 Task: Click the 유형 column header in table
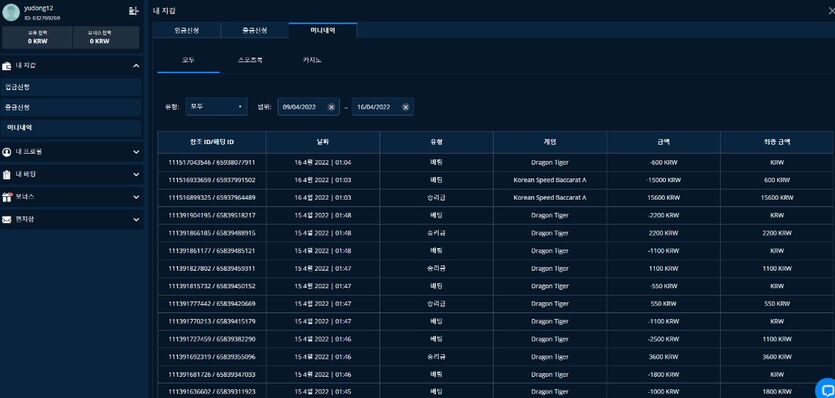[436, 142]
